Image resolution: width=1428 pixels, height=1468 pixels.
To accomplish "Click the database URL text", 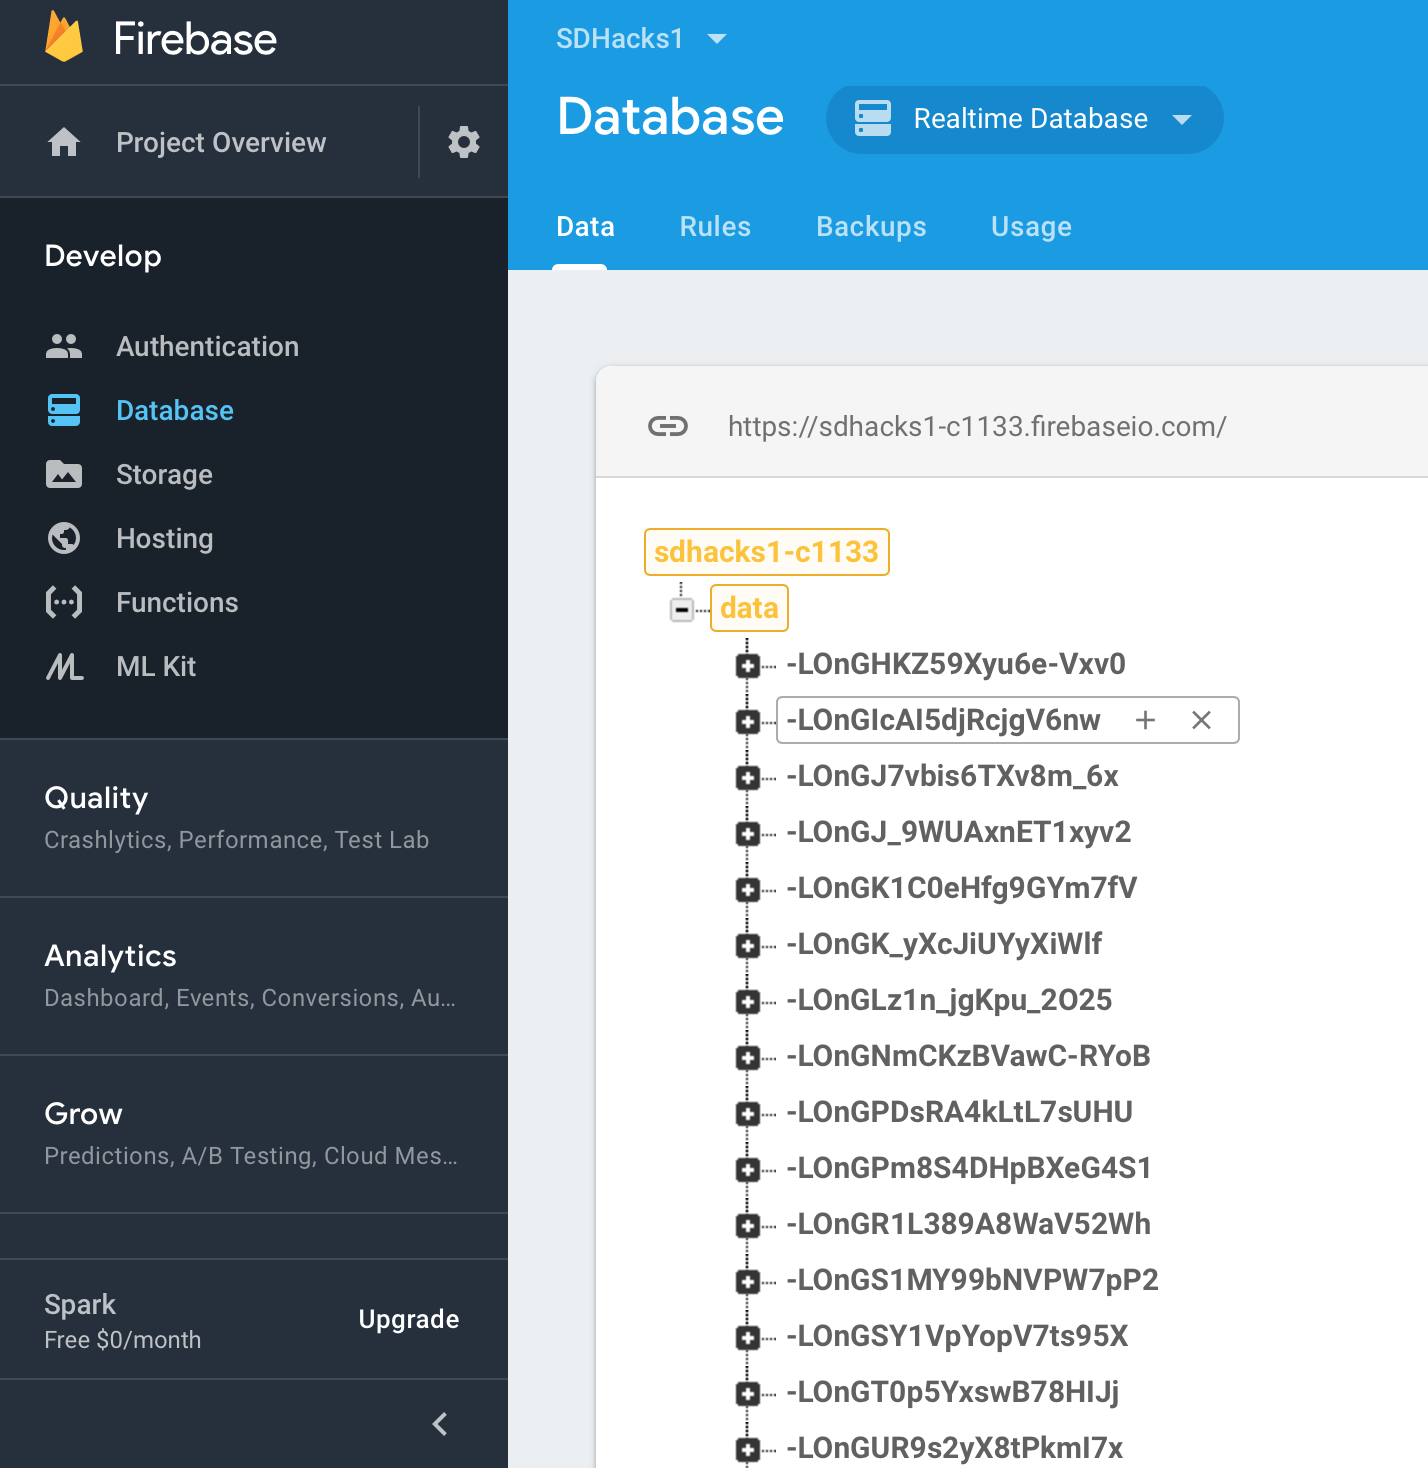I will pyautogui.click(x=977, y=427).
